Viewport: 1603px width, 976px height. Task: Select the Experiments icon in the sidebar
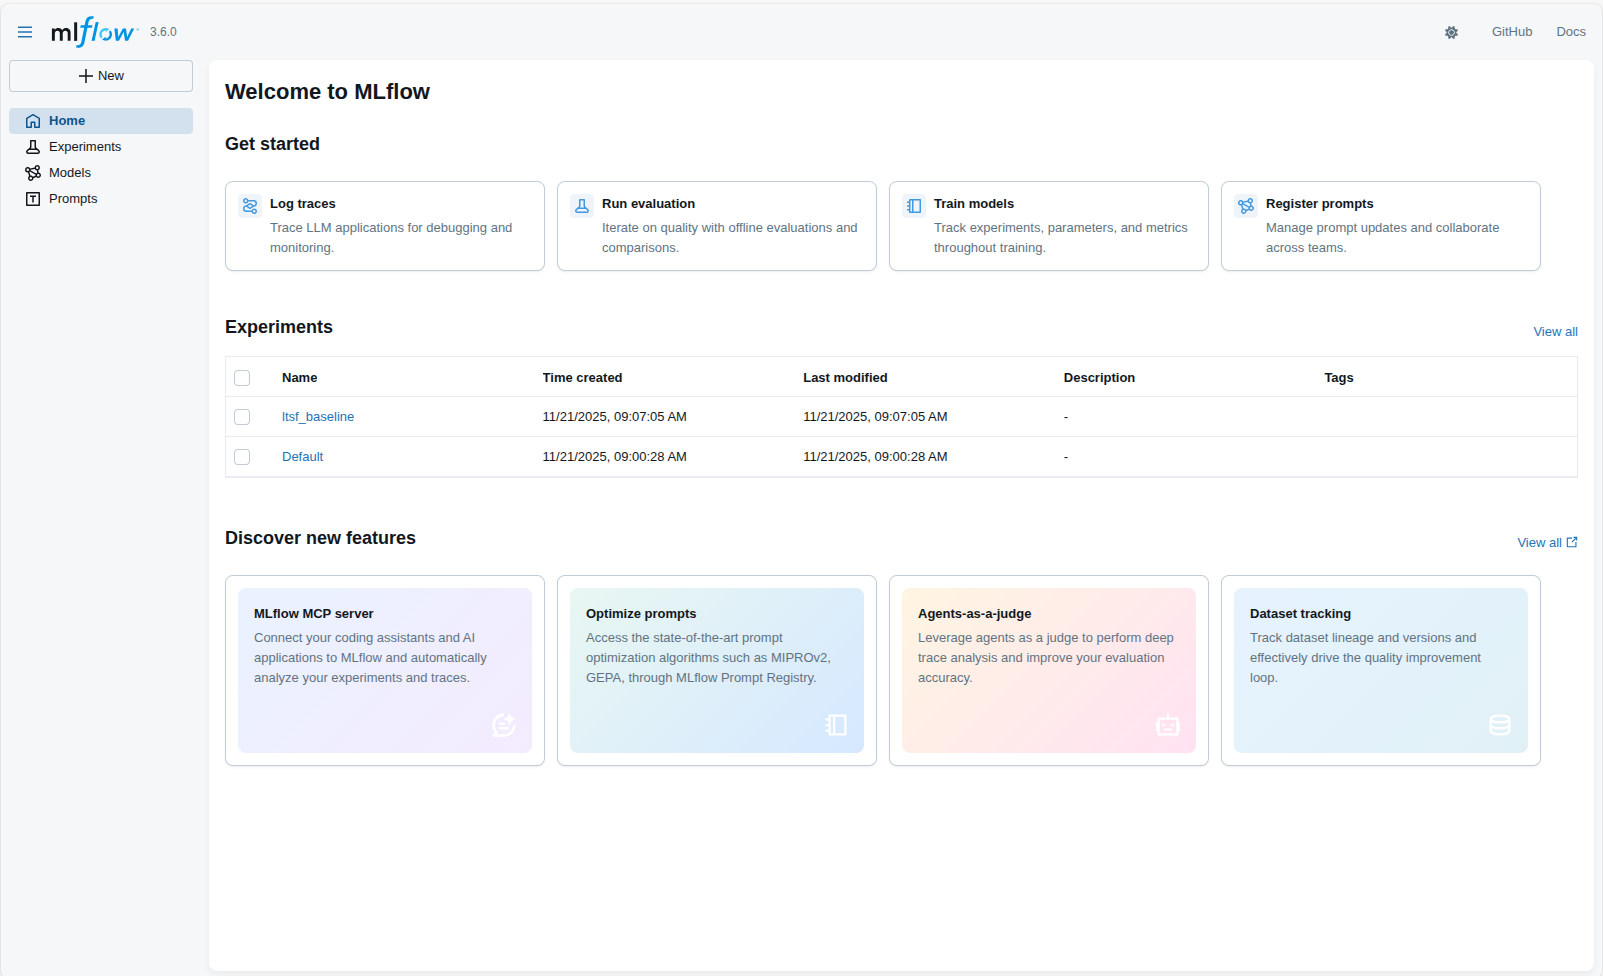31,146
